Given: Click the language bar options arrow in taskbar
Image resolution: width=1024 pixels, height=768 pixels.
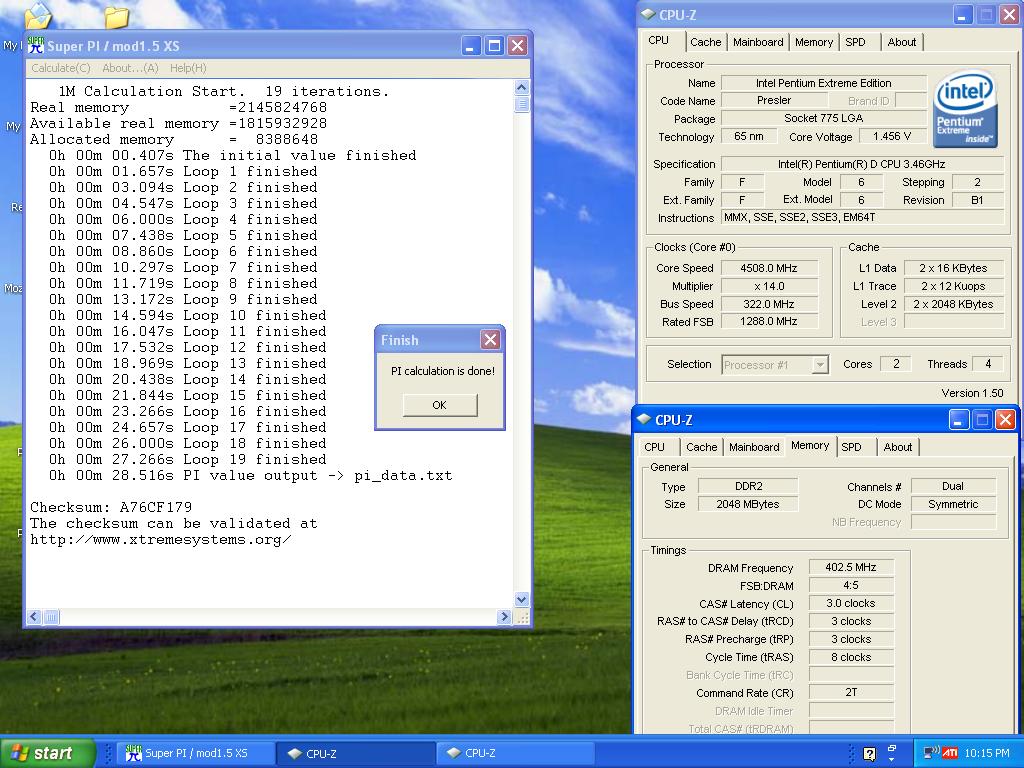Looking at the screenshot, I should coord(892,759).
